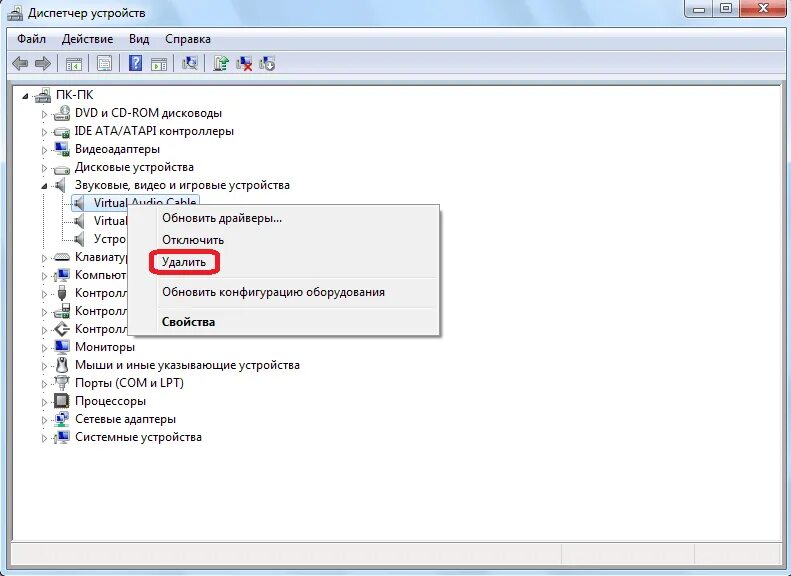791x576 pixels.
Task: Expand the Системные устройства node arrow
Action: click(44, 438)
